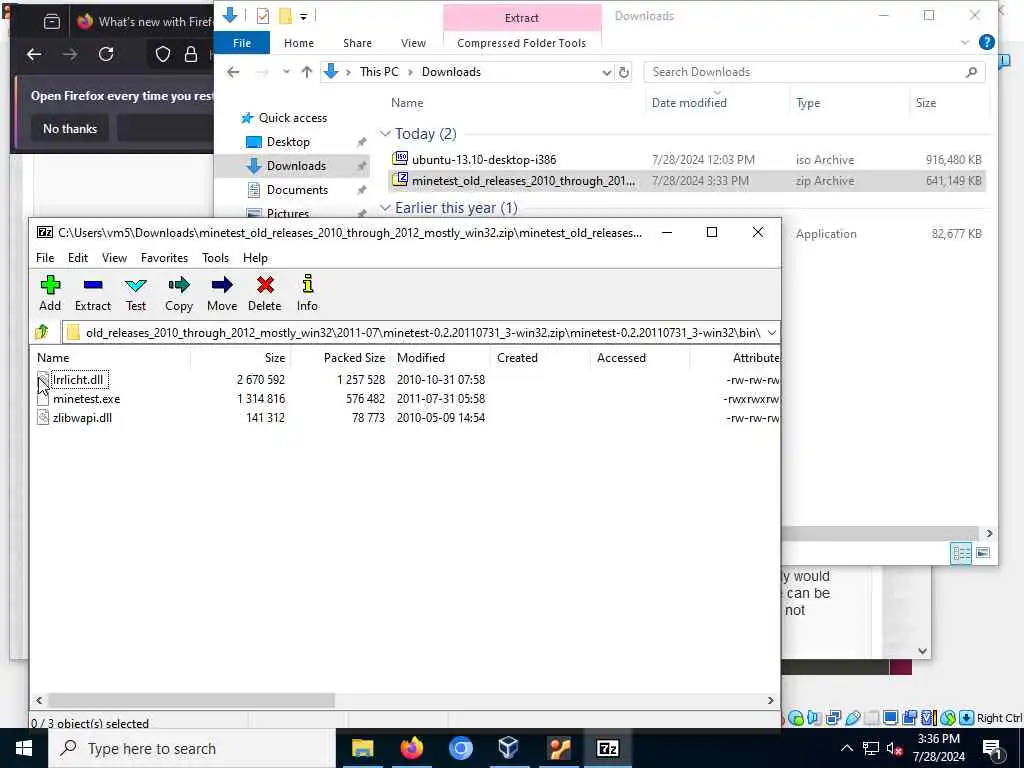This screenshot has width=1024, height=768.
Task: Open File Explorer from taskbar
Action: 362,748
